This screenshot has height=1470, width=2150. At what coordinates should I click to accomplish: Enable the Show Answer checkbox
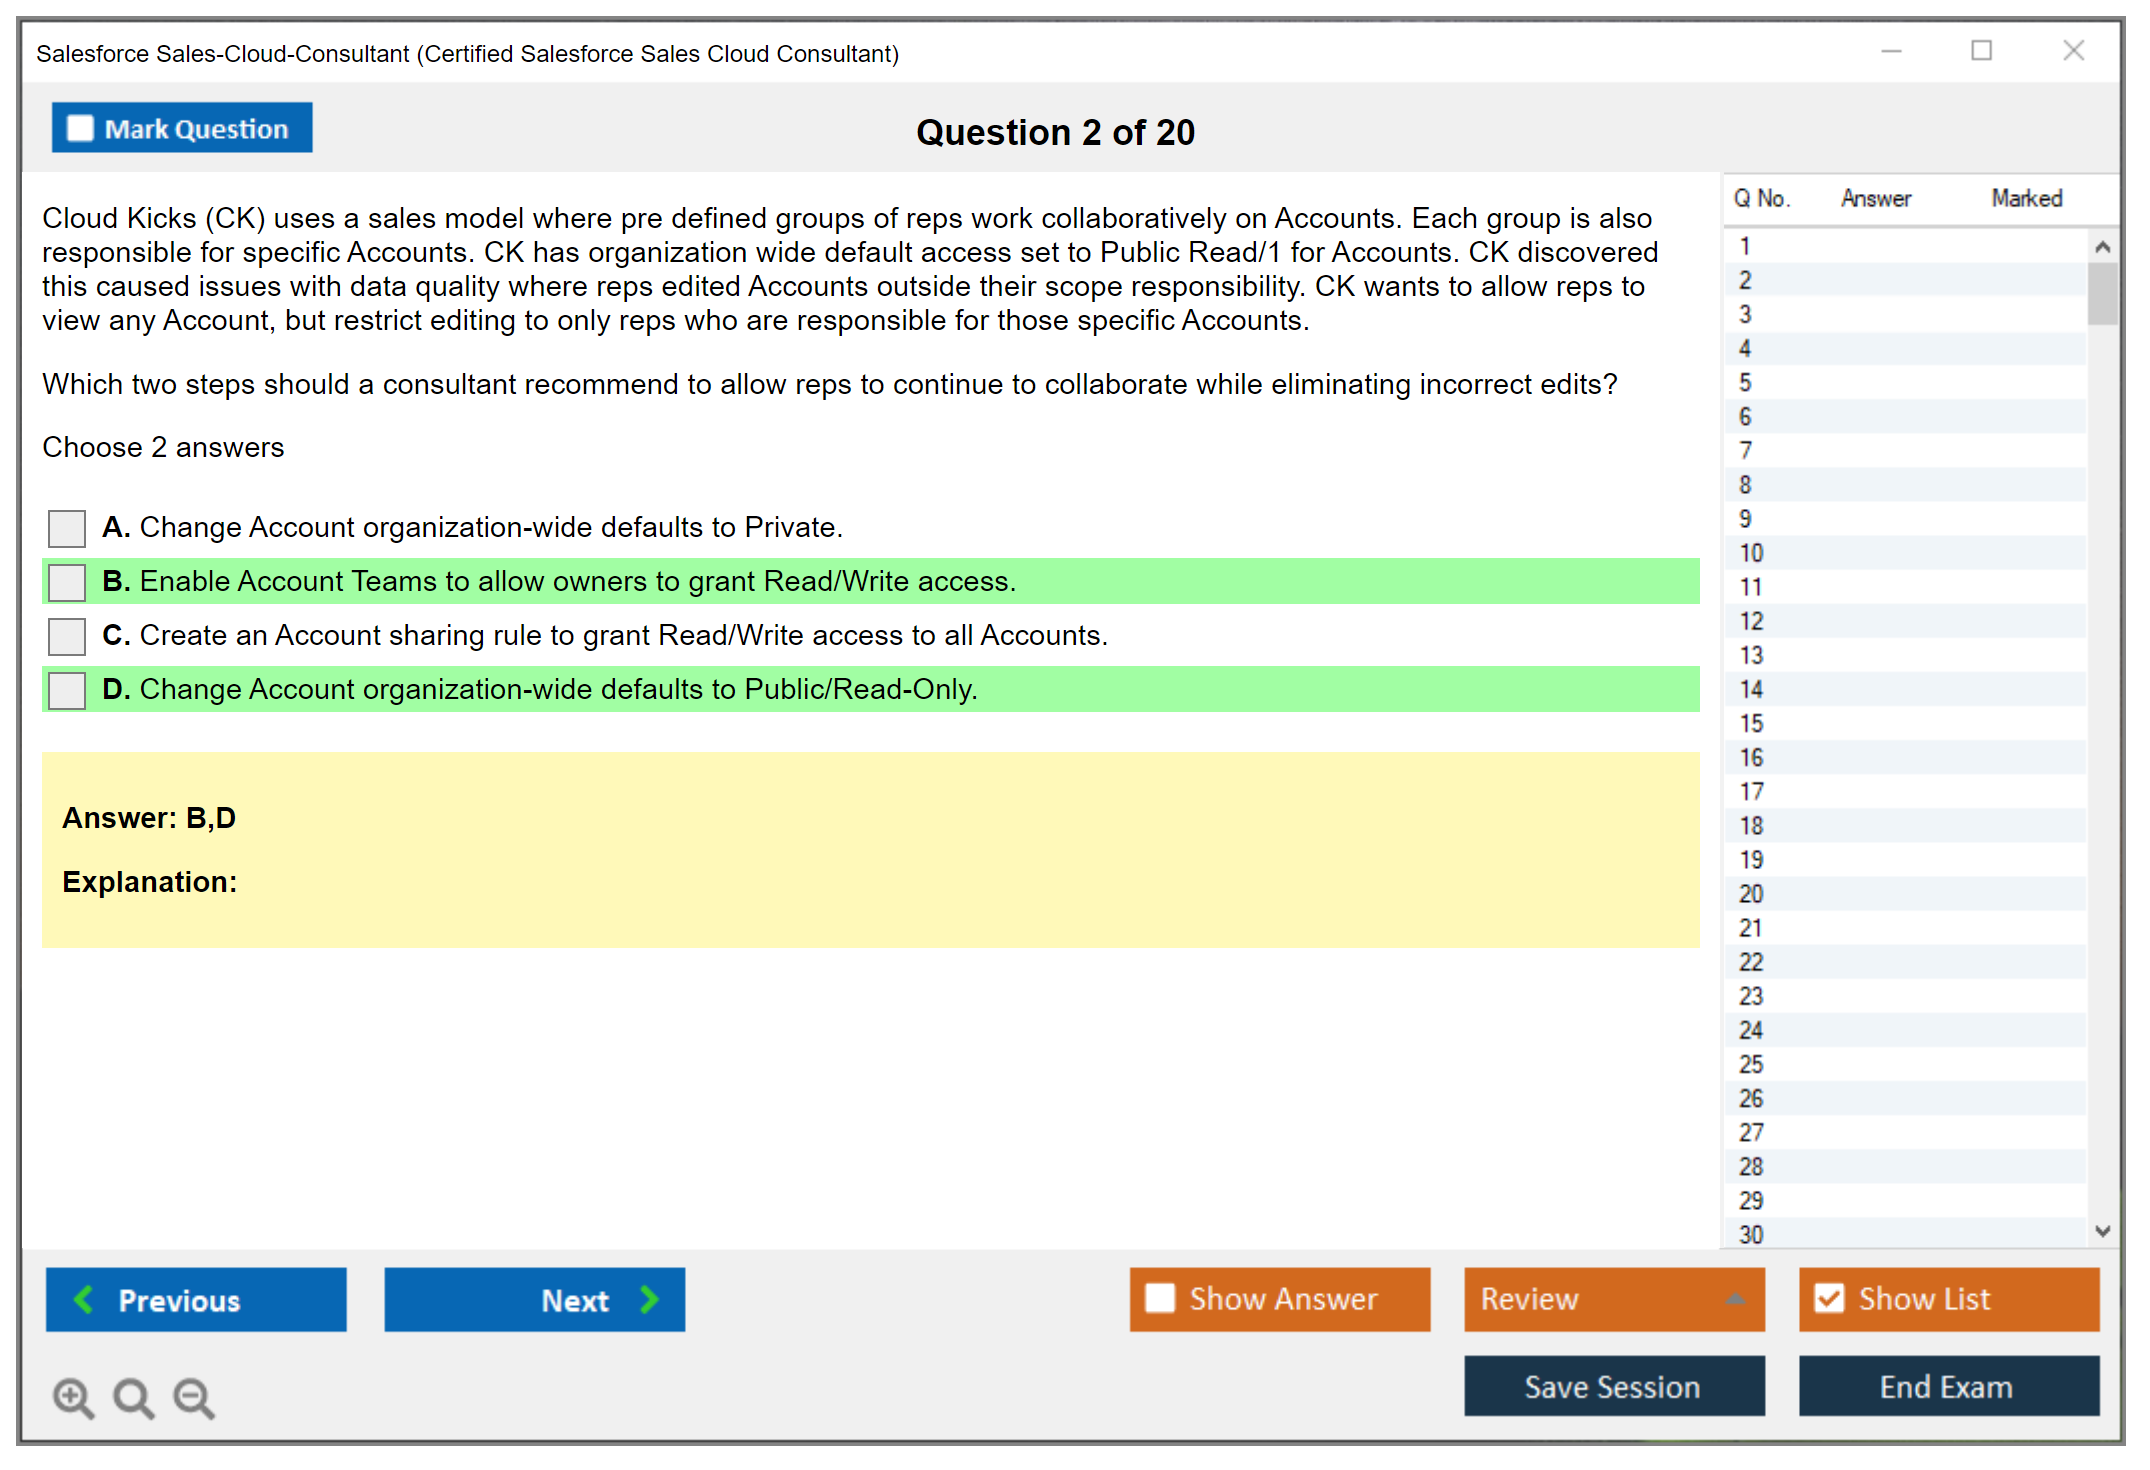1160,1298
